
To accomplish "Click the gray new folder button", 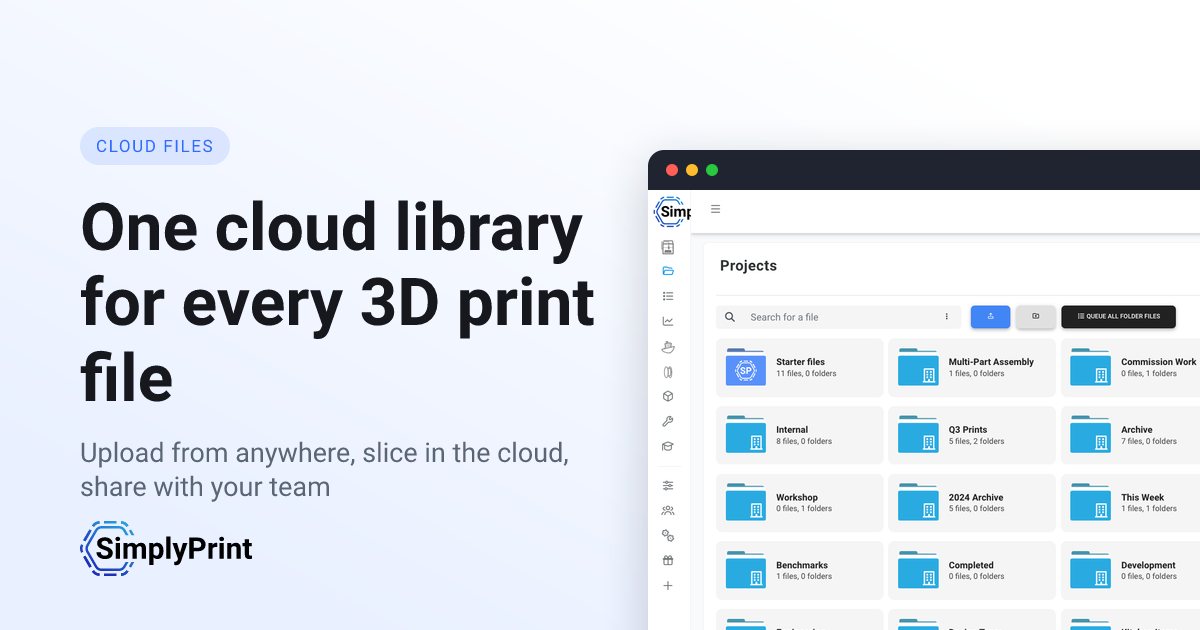I will [x=1036, y=317].
